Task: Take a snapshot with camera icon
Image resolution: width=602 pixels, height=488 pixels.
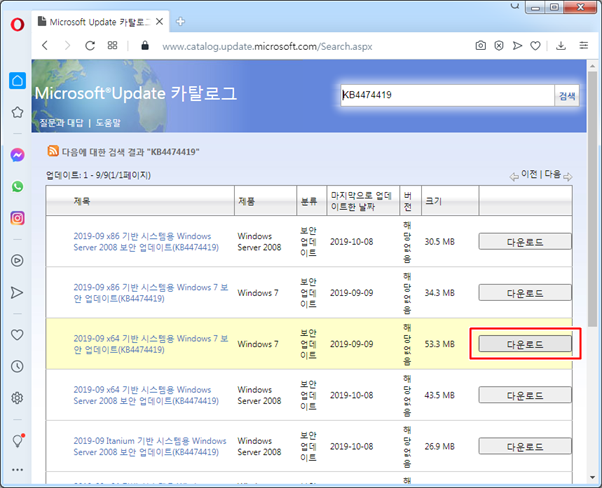Action: 480,46
